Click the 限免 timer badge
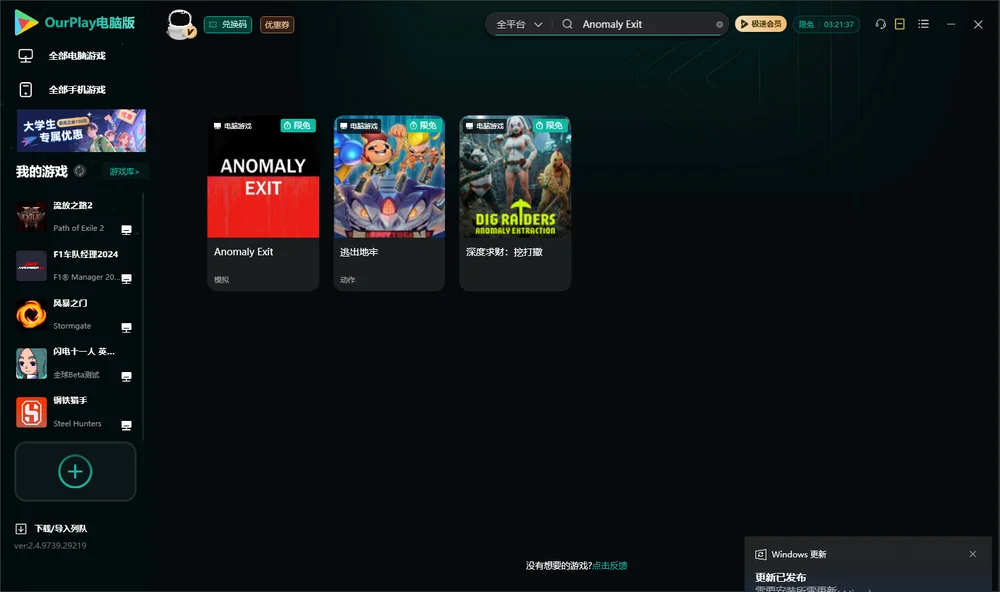 pos(826,24)
